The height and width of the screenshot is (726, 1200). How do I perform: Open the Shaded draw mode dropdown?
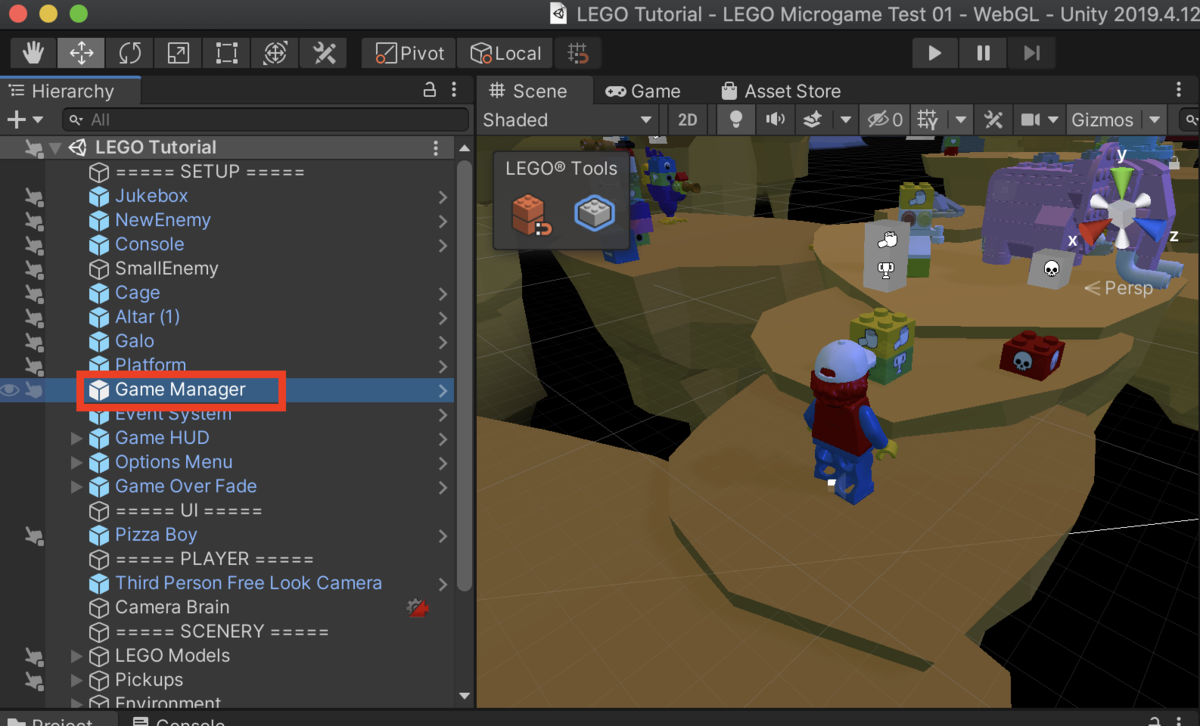[x=568, y=120]
